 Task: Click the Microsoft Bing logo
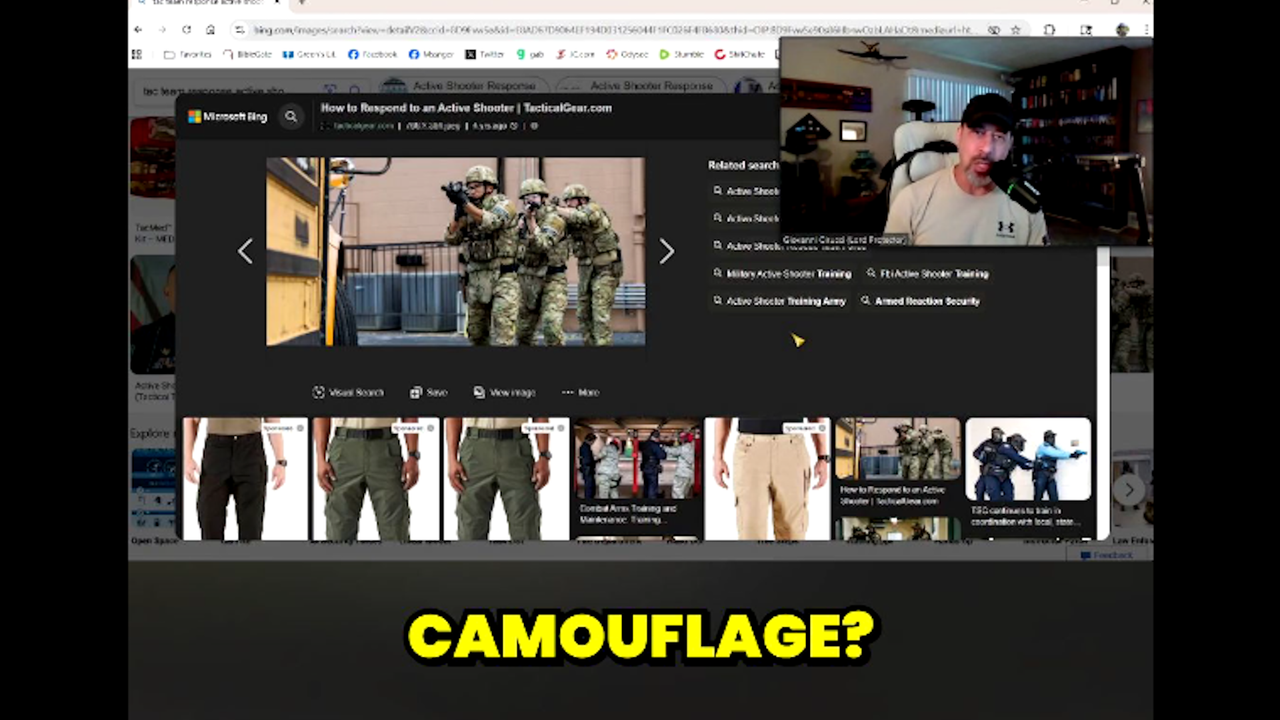pos(228,117)
